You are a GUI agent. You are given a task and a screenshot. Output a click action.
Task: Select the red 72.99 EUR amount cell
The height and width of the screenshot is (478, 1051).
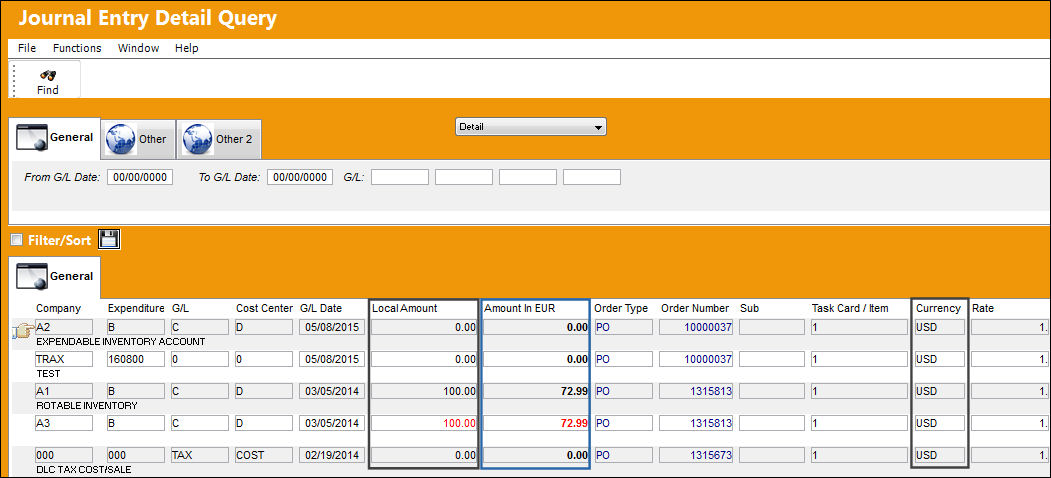point(536,423)
